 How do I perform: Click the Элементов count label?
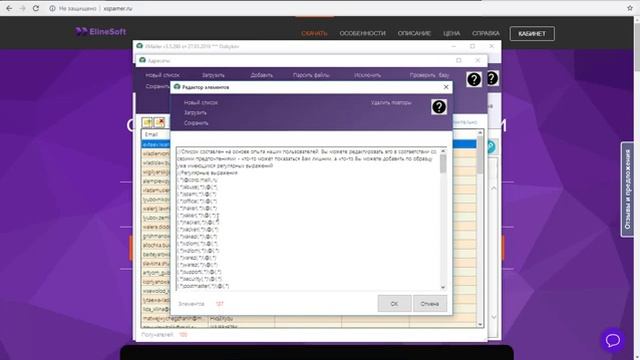click(x=191, y=304)
